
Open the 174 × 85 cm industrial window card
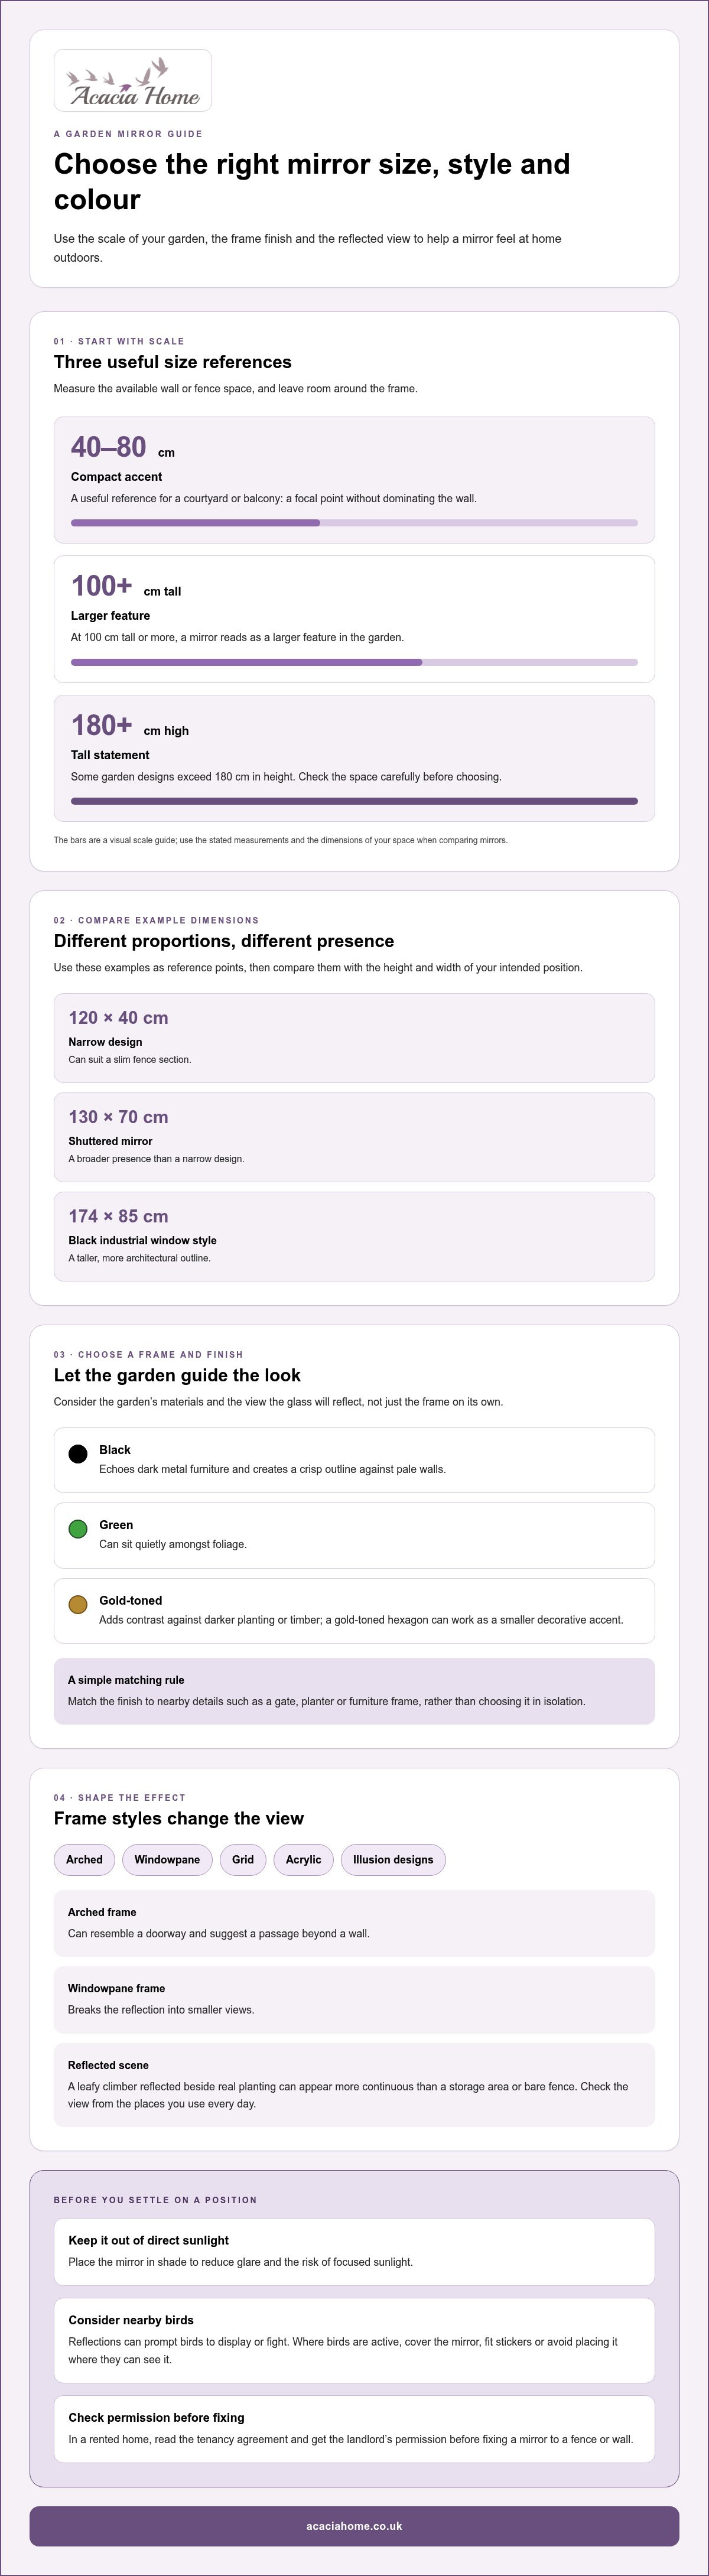coord(354,1236)
